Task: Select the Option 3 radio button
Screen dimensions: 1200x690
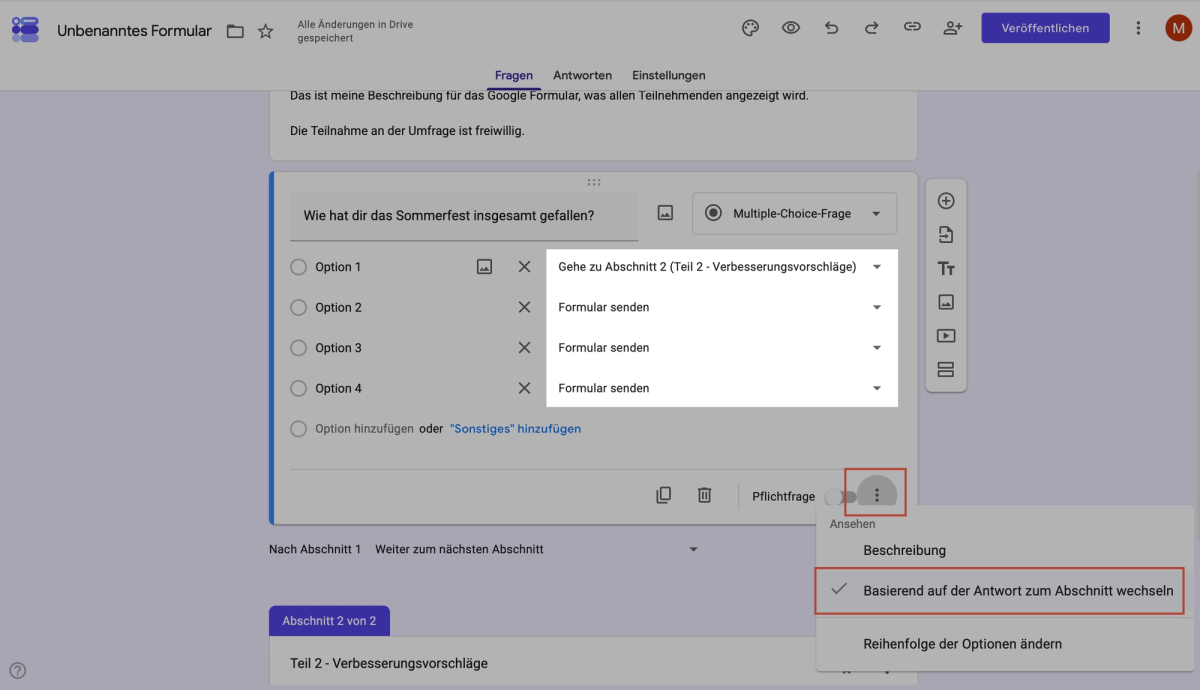Action: 298,348
